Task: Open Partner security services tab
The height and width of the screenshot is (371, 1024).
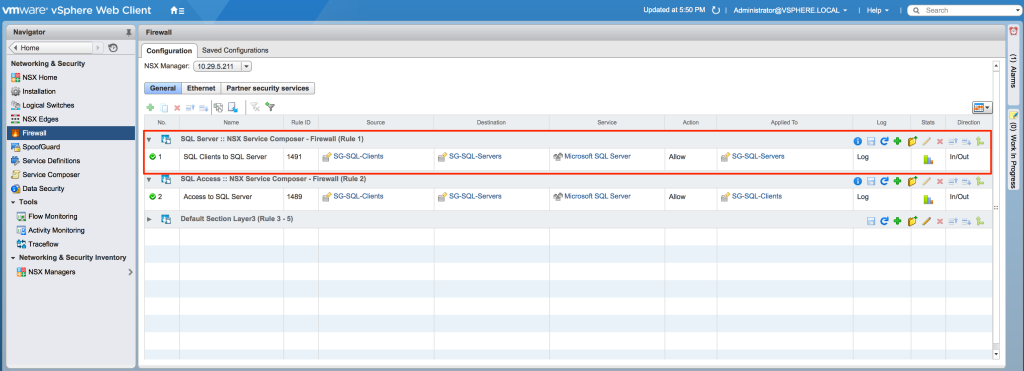Action: [x=268, y=88]
